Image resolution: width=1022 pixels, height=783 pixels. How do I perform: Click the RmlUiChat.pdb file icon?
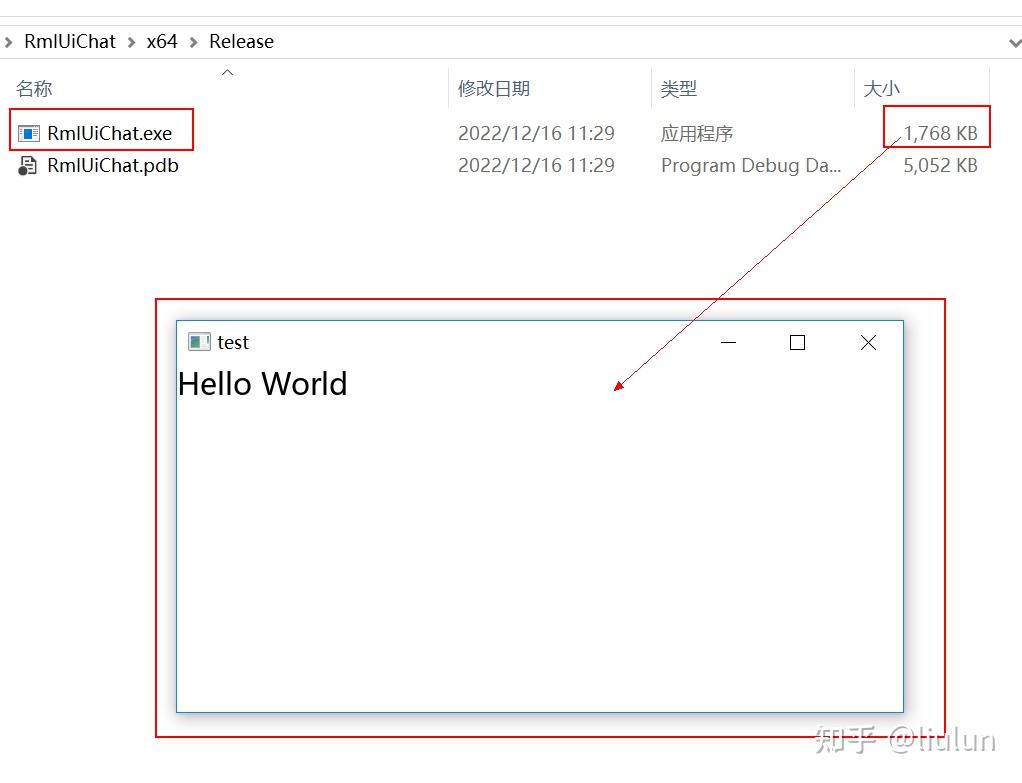(27, 165)
